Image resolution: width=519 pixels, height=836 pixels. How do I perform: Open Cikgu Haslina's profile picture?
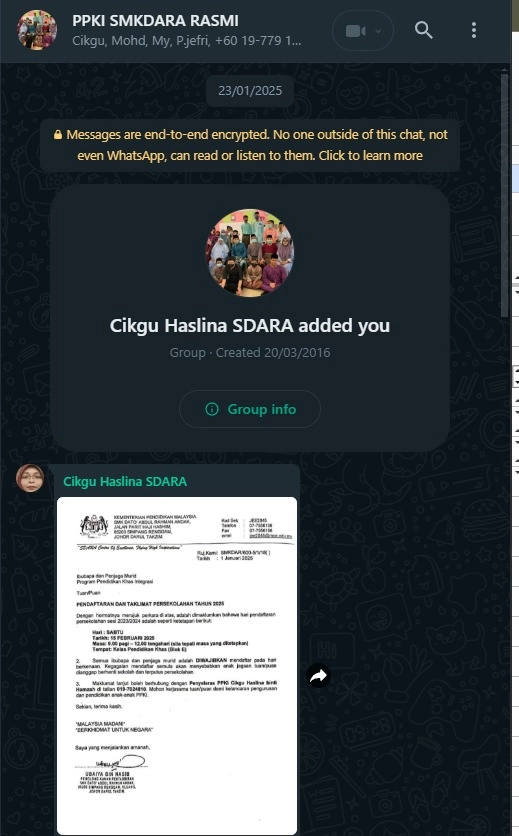[x=30, y=478]
